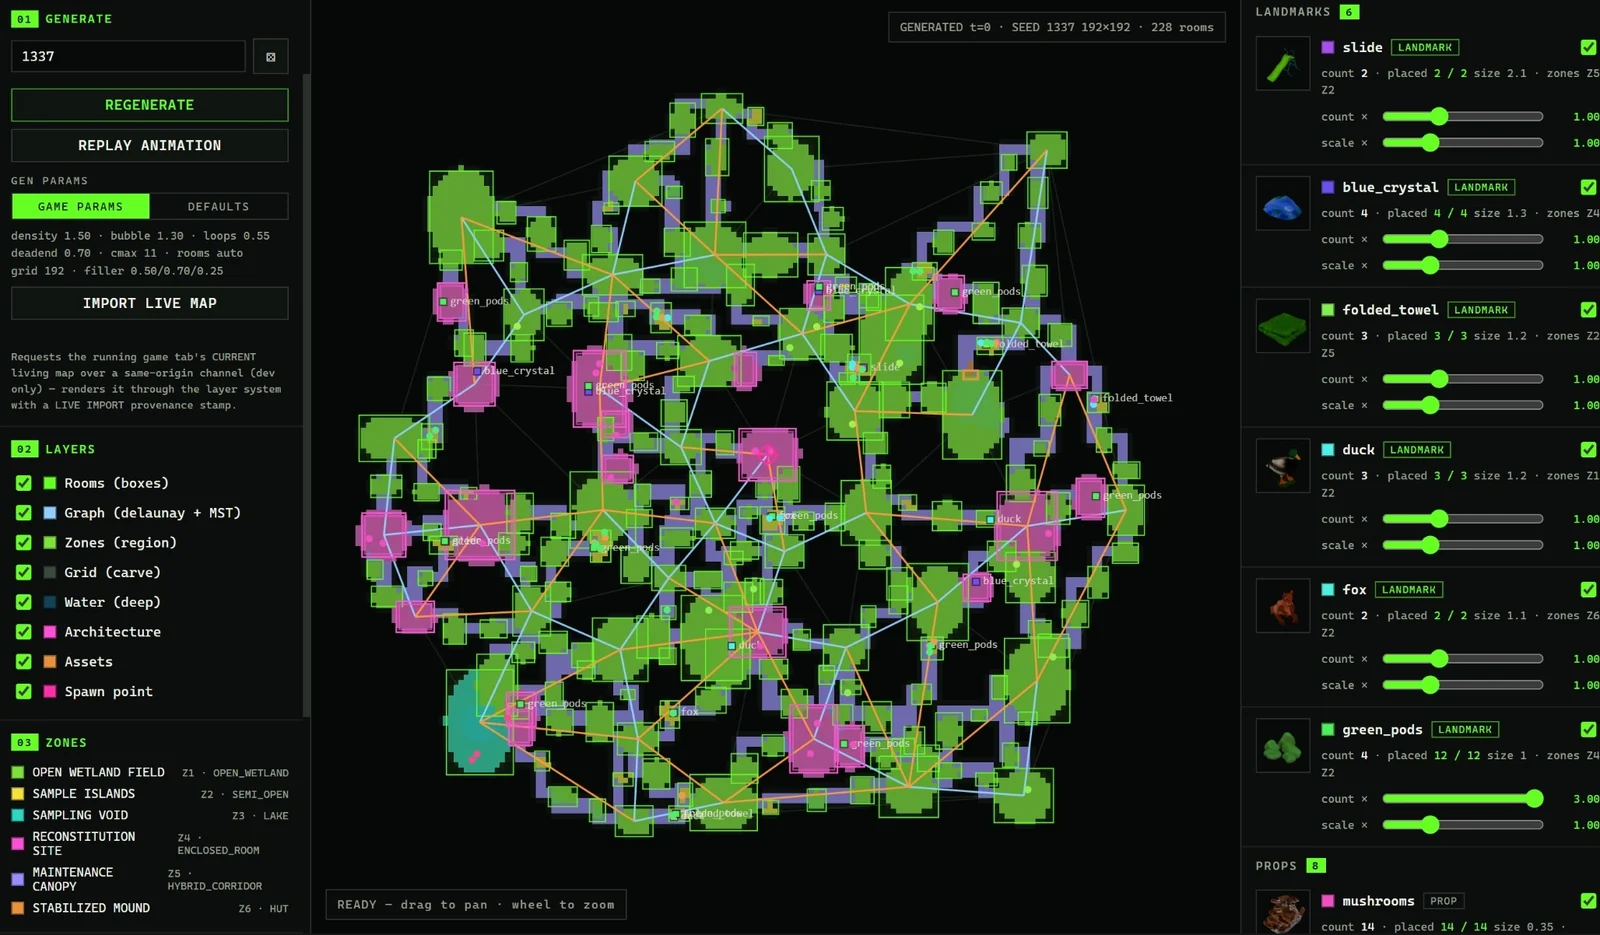Hide the Water (deep) layer
1600x935 pixels.
coord(24,602)
